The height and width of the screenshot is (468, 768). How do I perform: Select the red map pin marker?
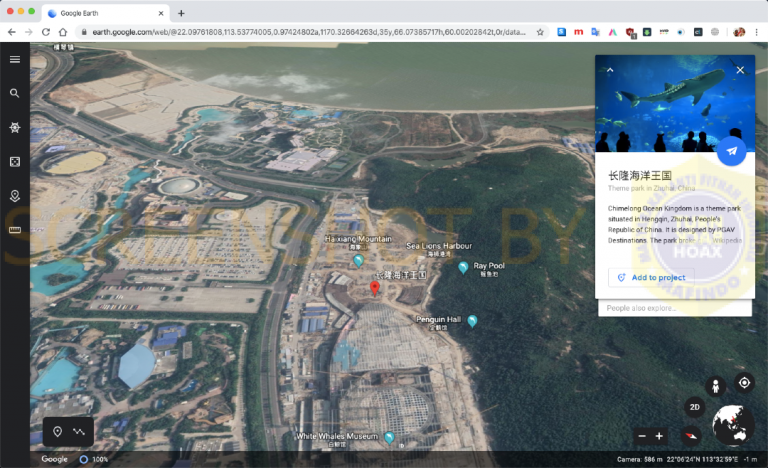[375, 289]
